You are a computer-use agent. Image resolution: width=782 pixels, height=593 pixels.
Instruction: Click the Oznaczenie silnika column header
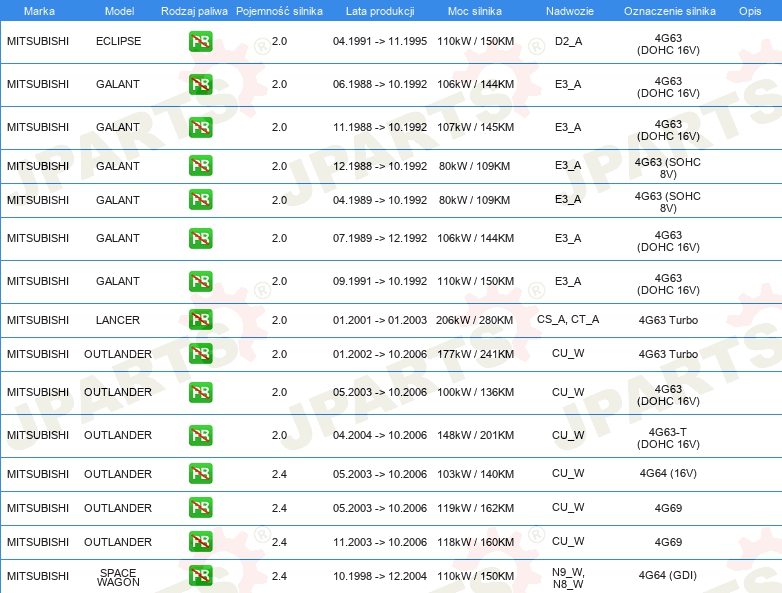pos(670,11)
